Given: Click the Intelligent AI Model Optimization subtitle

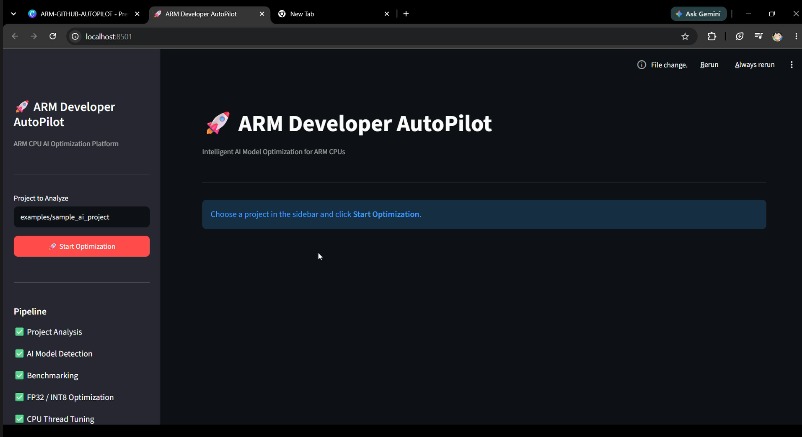Looking at the screenshot, I should click(274, 152).
